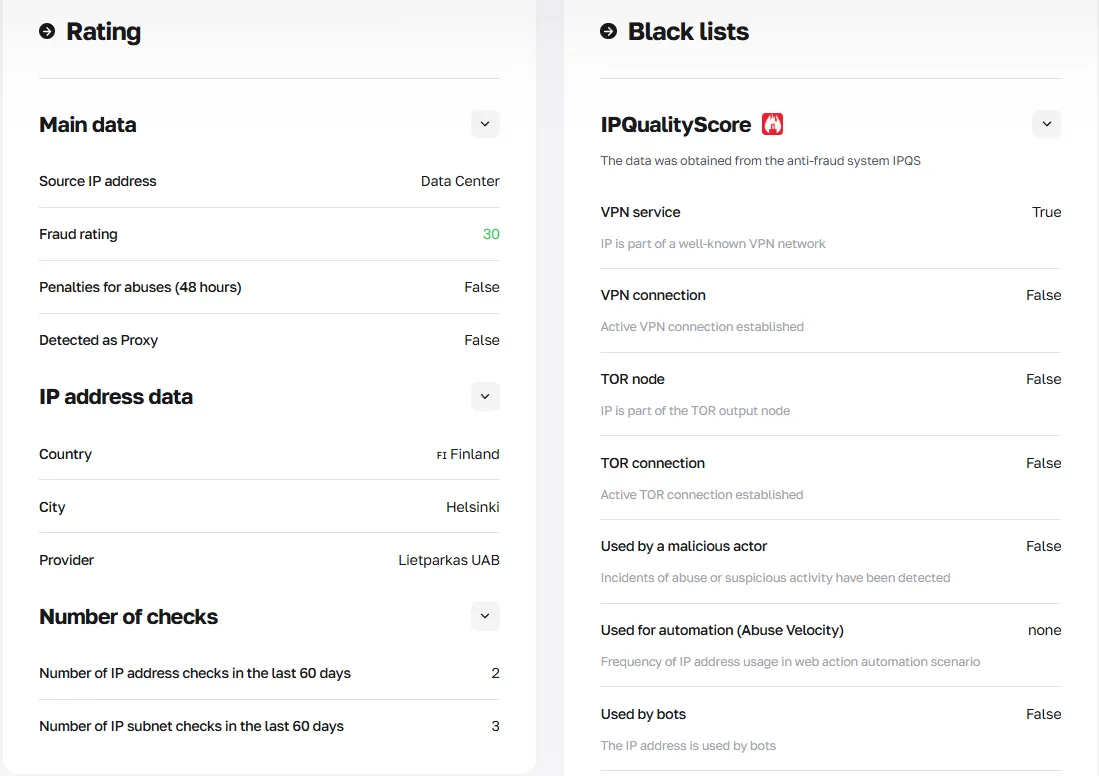Click the Abuse Velocity none value
Screen dimensions: 1099x776
click(x=1044, y=630)
